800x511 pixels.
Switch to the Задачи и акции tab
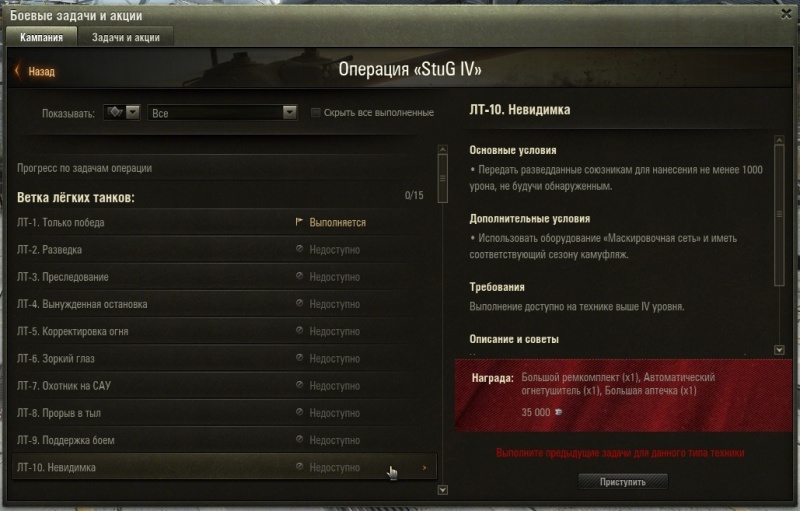point(126,37)
